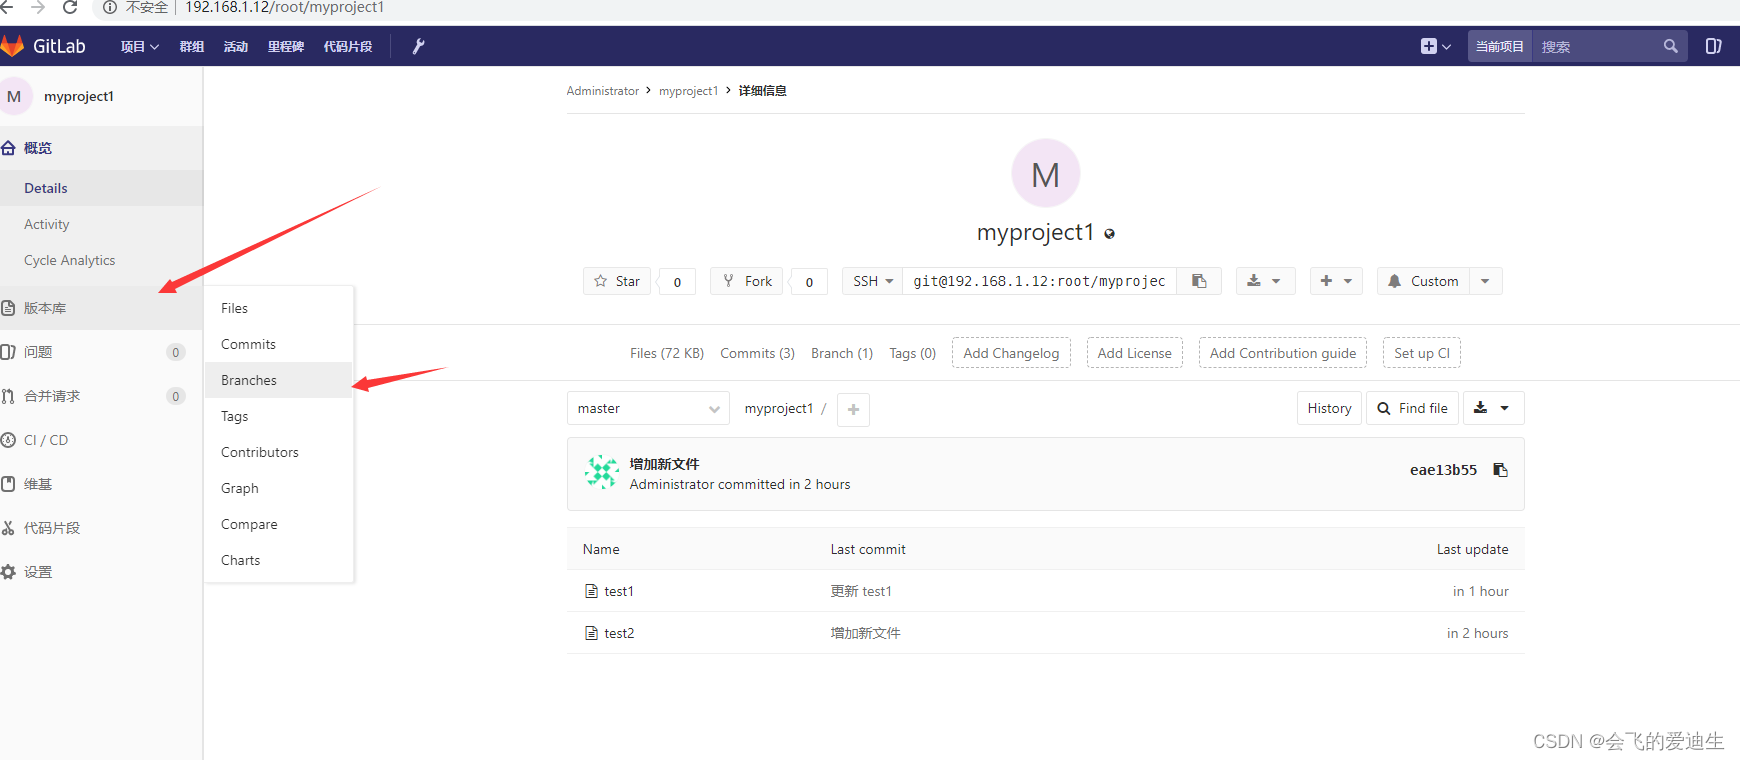Open the project download dropdown

coord(1265,281)
